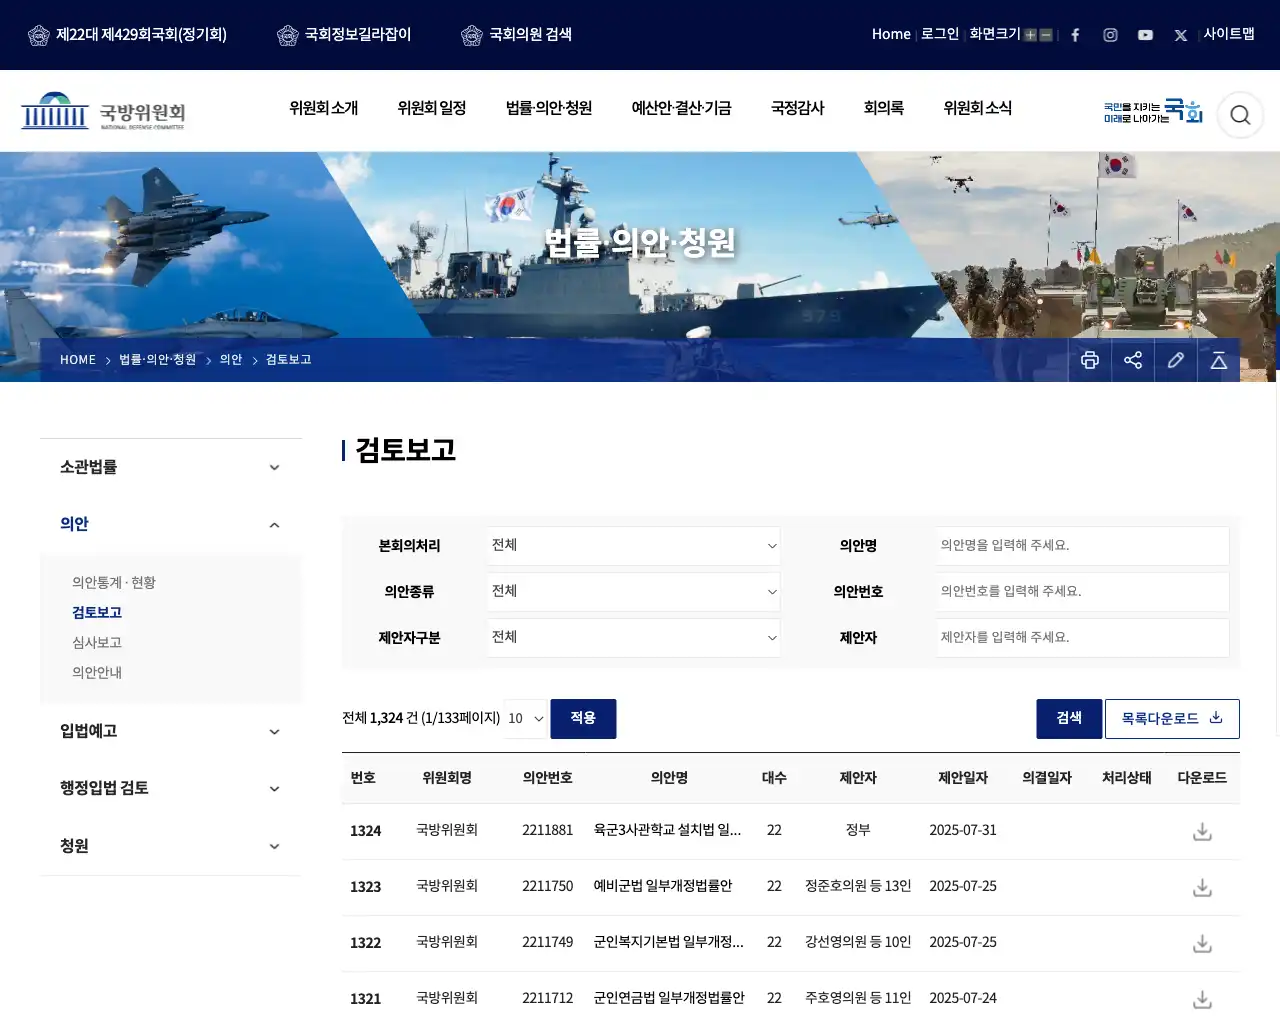The image size is (1280, 1024).
Task: Open 법률·의안·청원 menu
Action: point(549,108)
